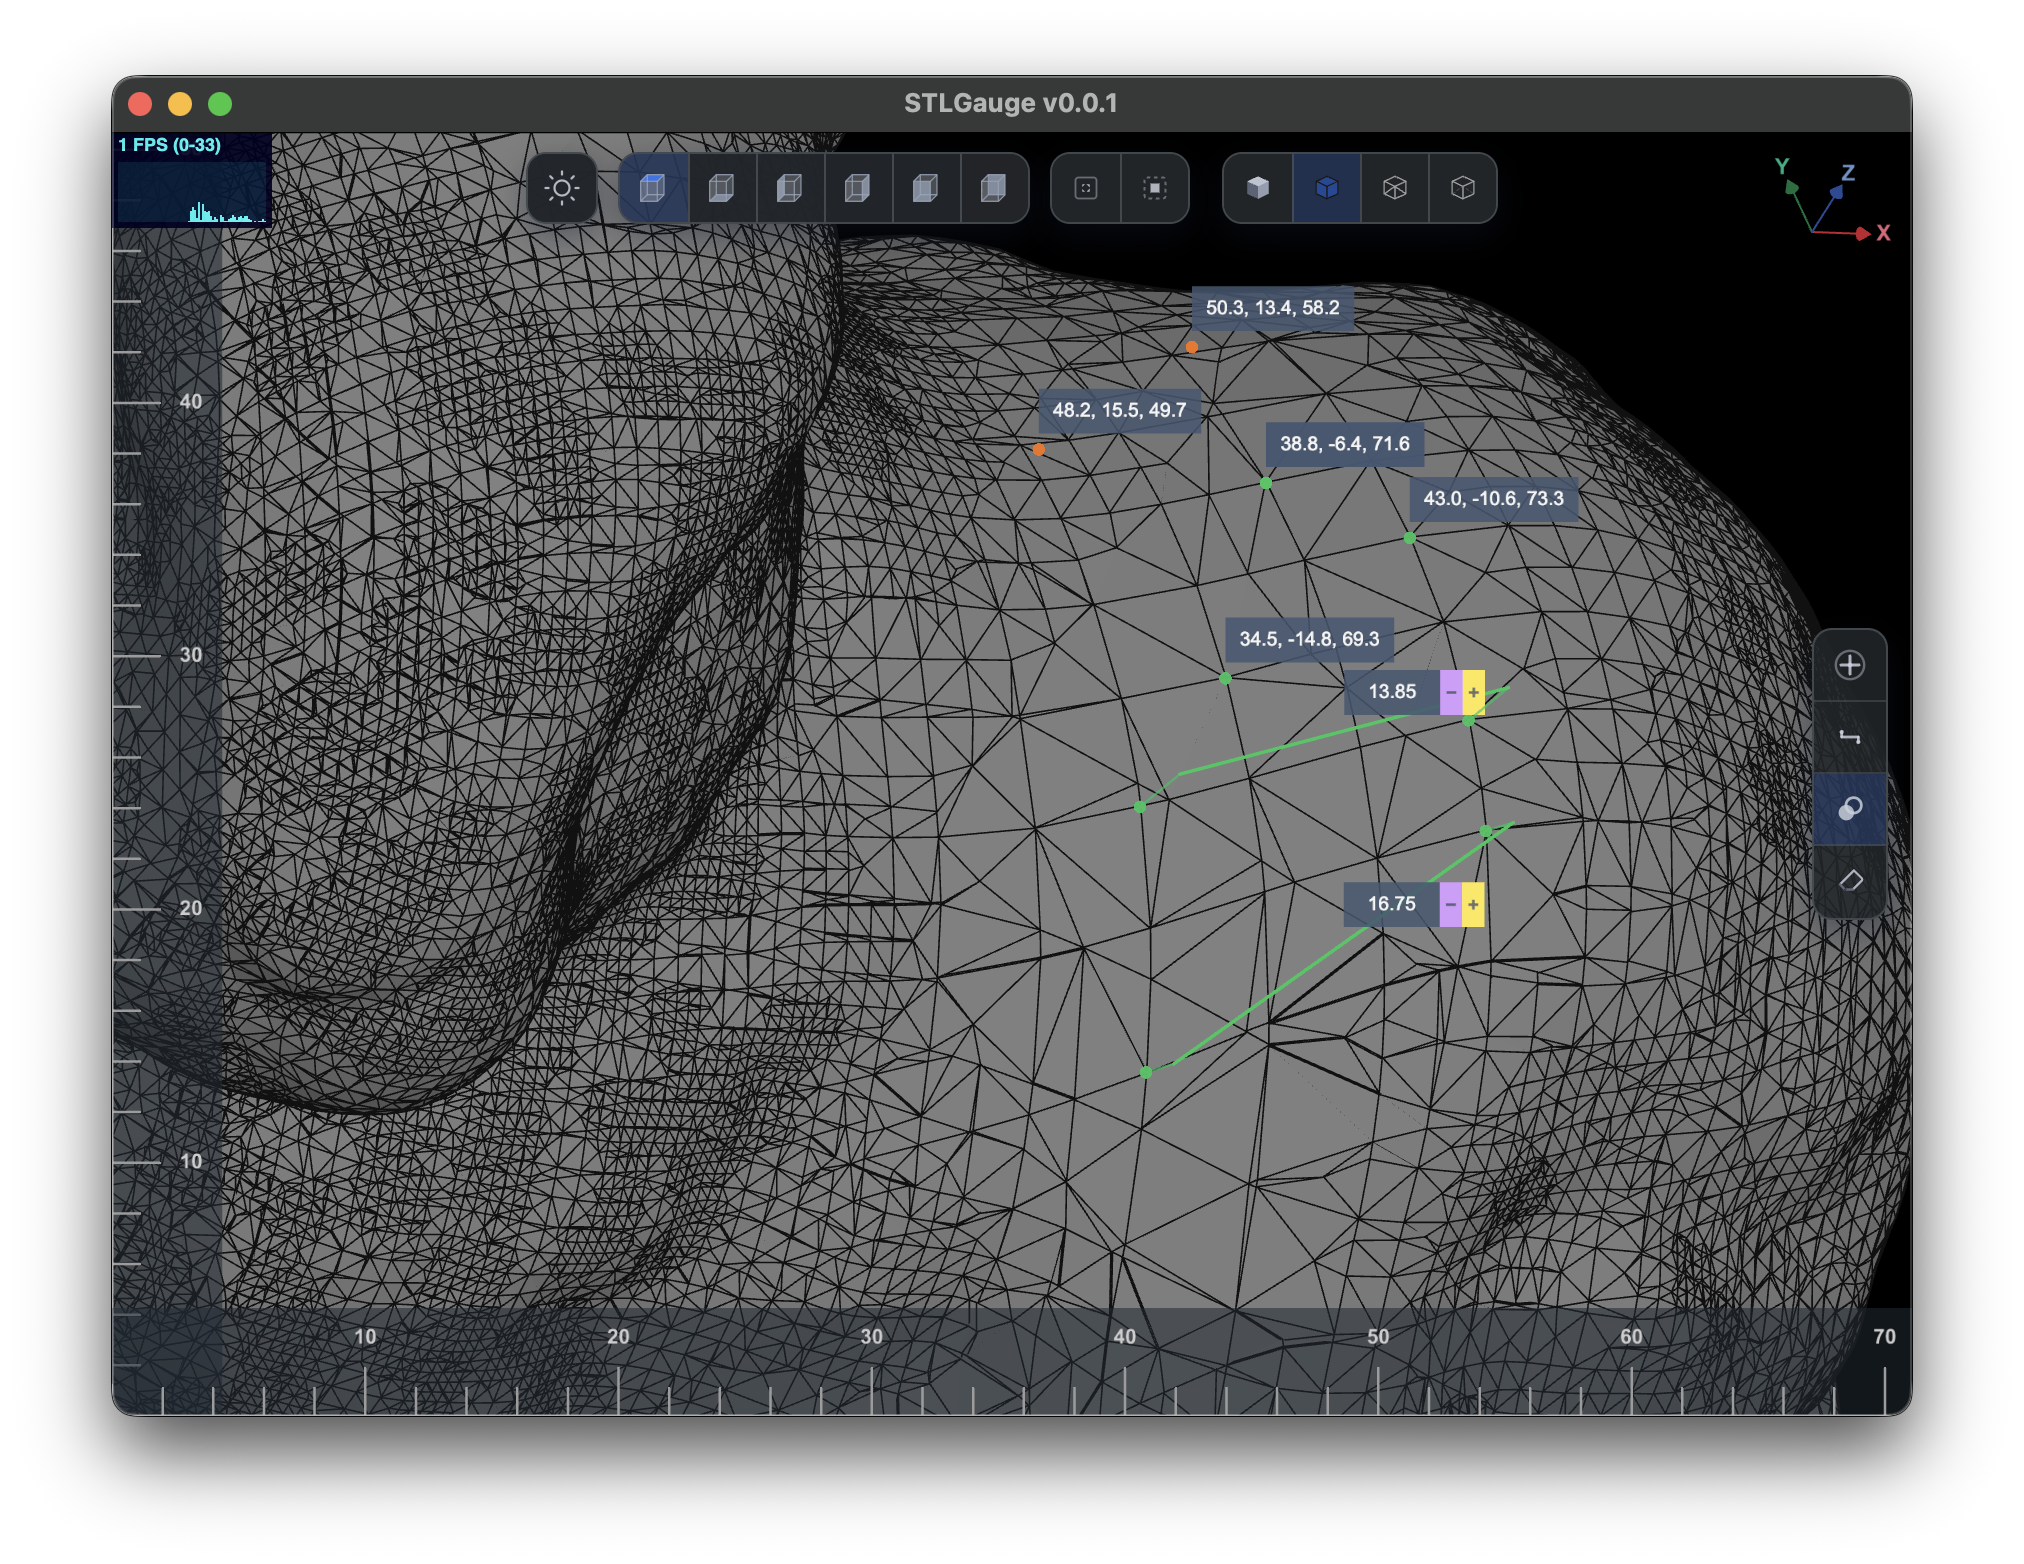Select the eraser tool

click(x=1850, y=881)
